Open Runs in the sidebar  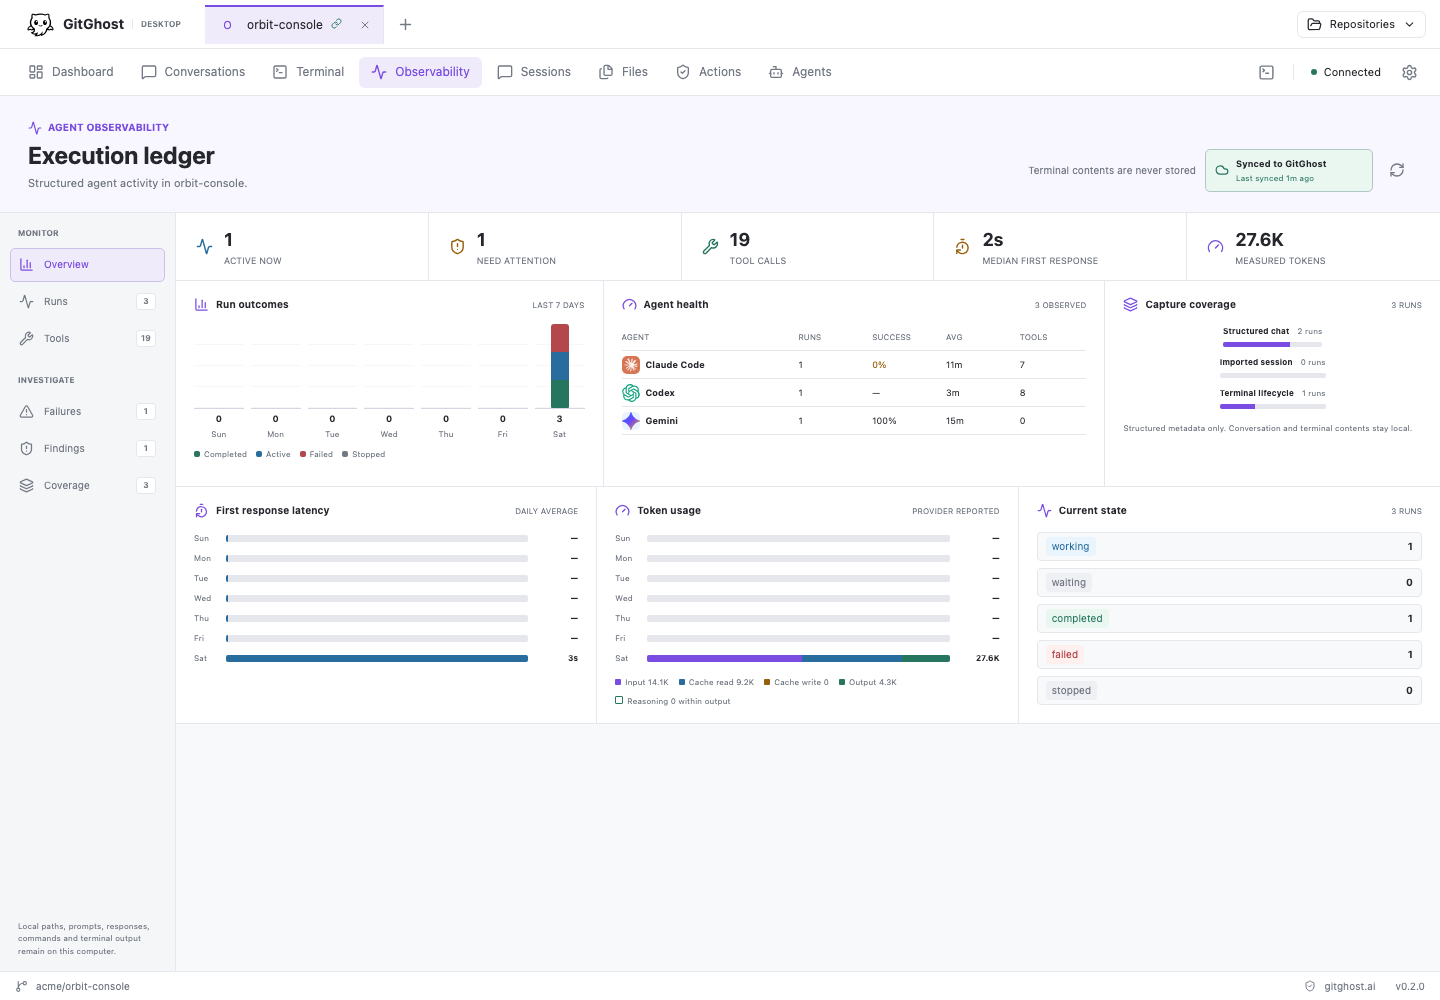point(87,302)
